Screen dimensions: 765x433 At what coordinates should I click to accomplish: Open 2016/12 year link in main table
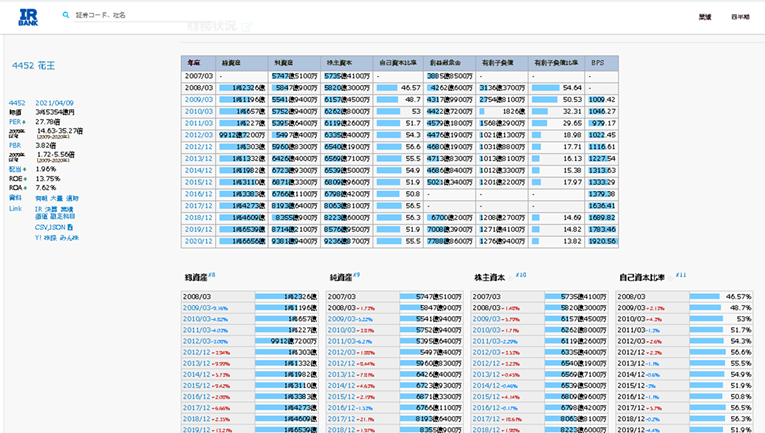click(x=199, y=194)
